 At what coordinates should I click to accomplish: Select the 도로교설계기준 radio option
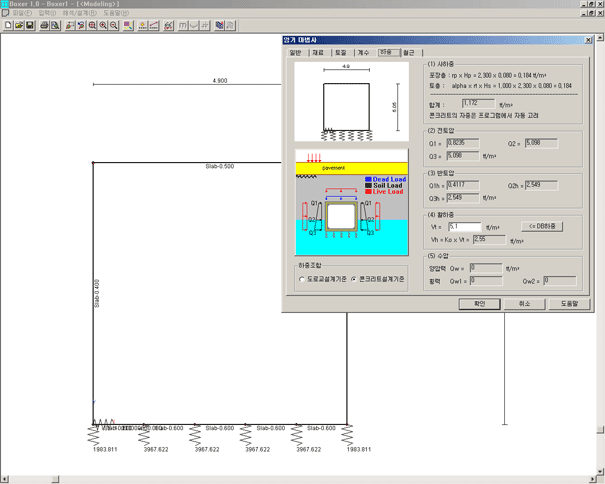click(x=303, y=280)
